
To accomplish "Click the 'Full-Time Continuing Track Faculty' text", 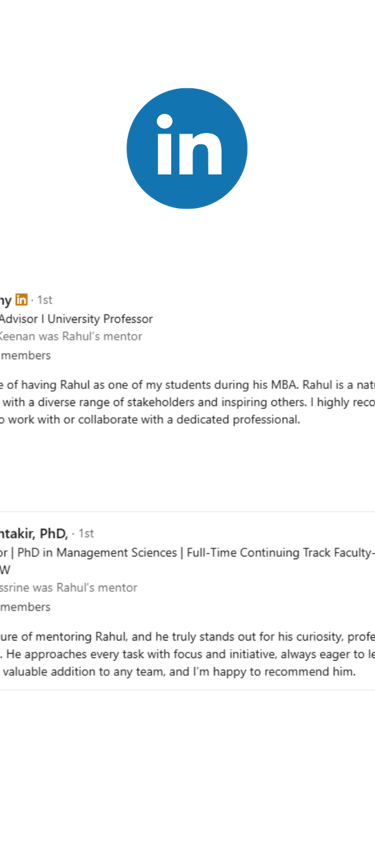I will tap(281, 552).
